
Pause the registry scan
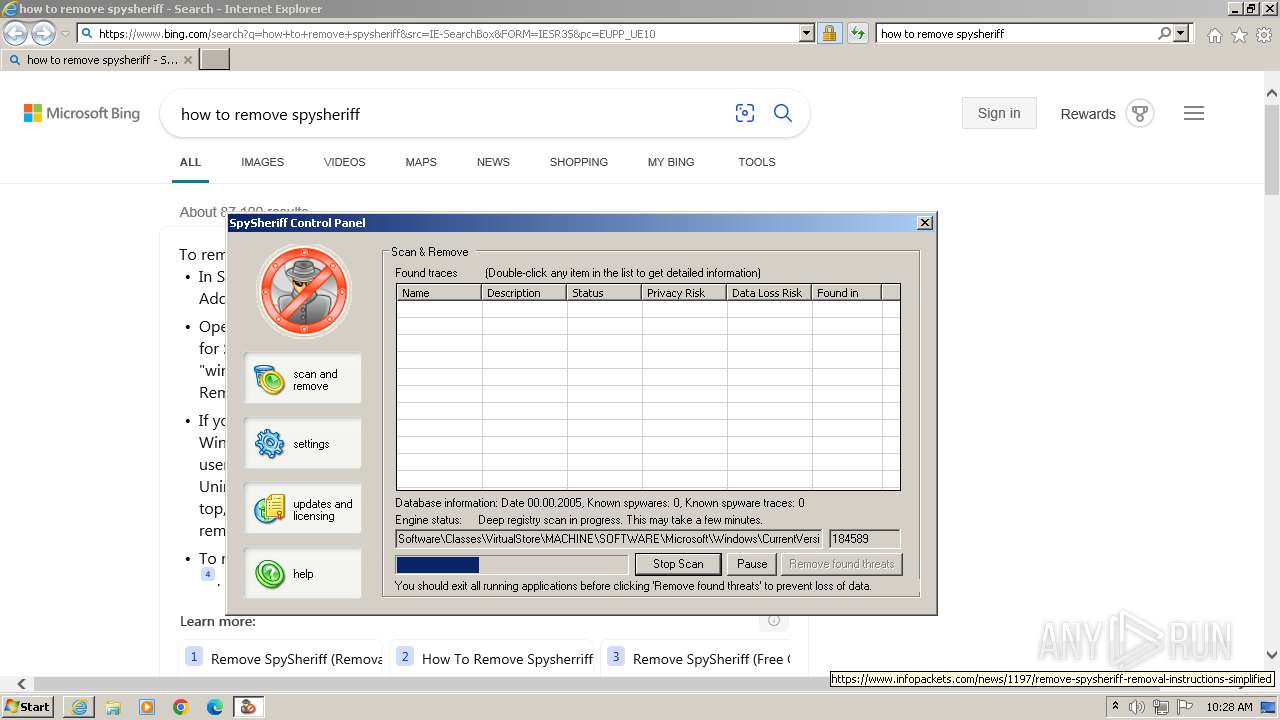tap(752, 564)
